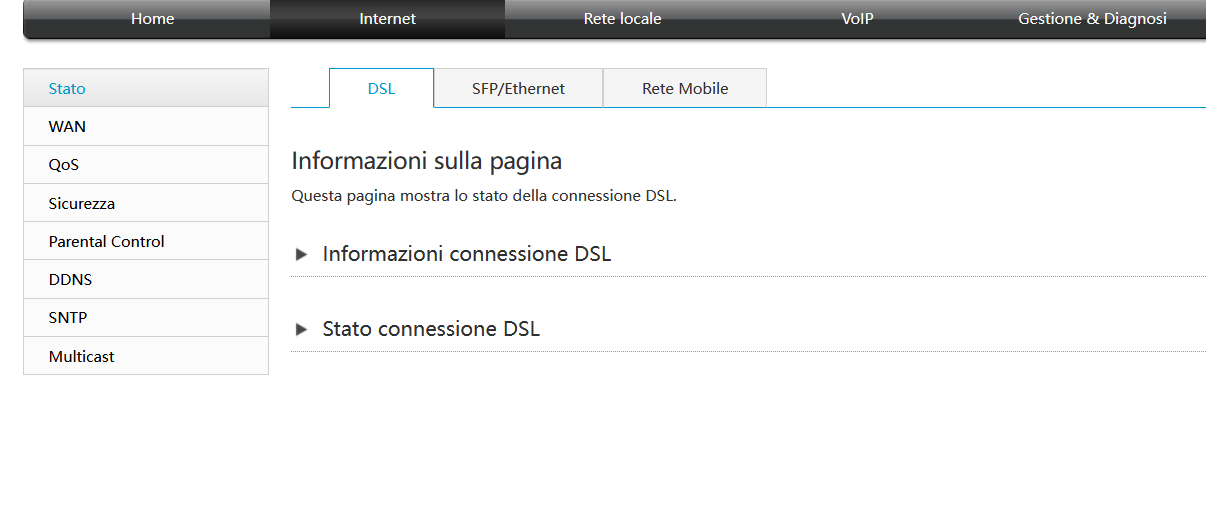
Task: Open Multicast sidebar entry
Action: [146, 356]
